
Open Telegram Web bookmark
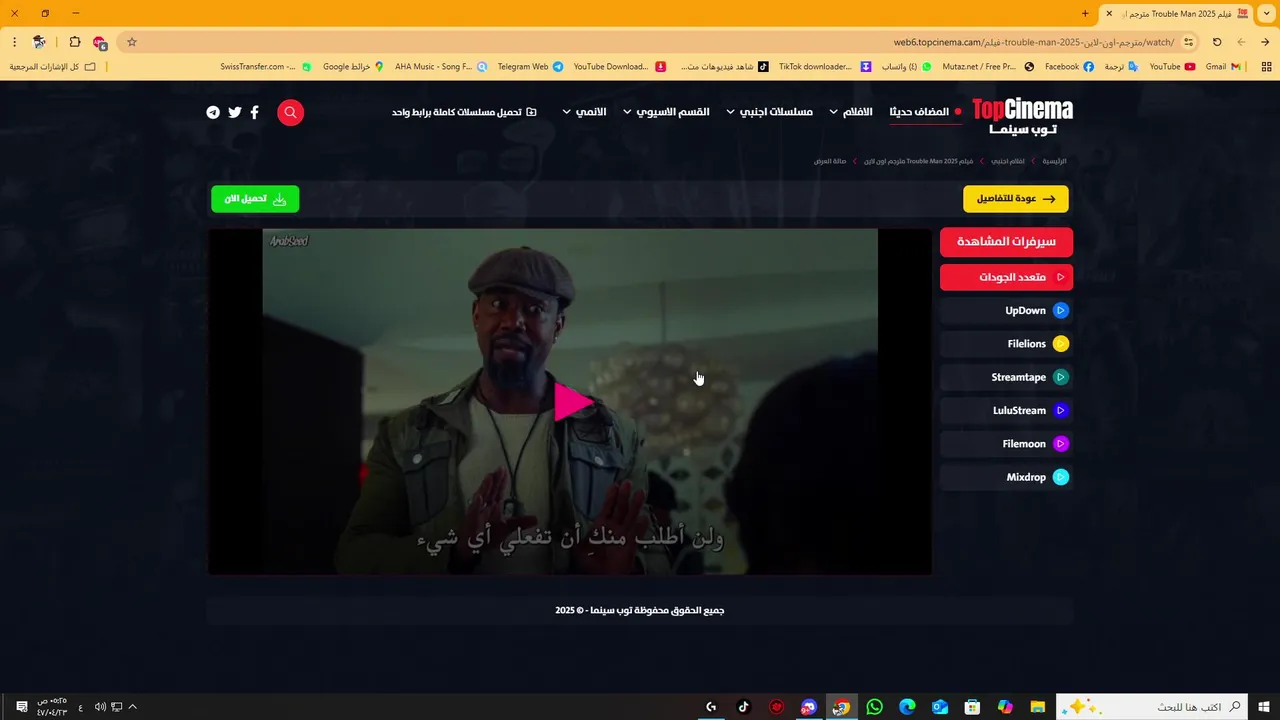pos(530,67)
